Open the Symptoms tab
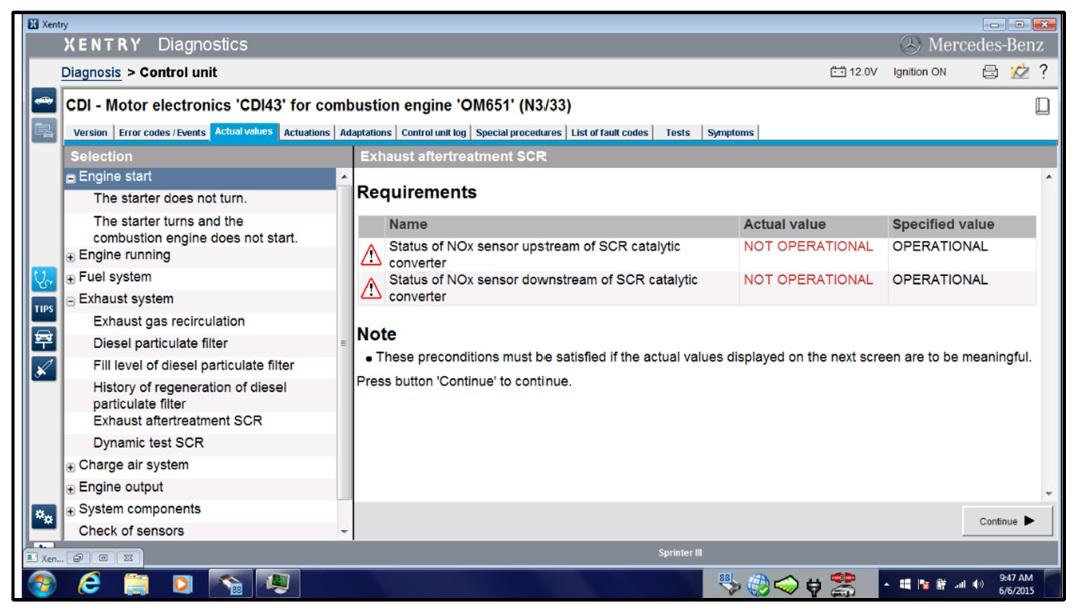Image resolution: width=1077 pixels, height=613 pixels. click(730, 133)
